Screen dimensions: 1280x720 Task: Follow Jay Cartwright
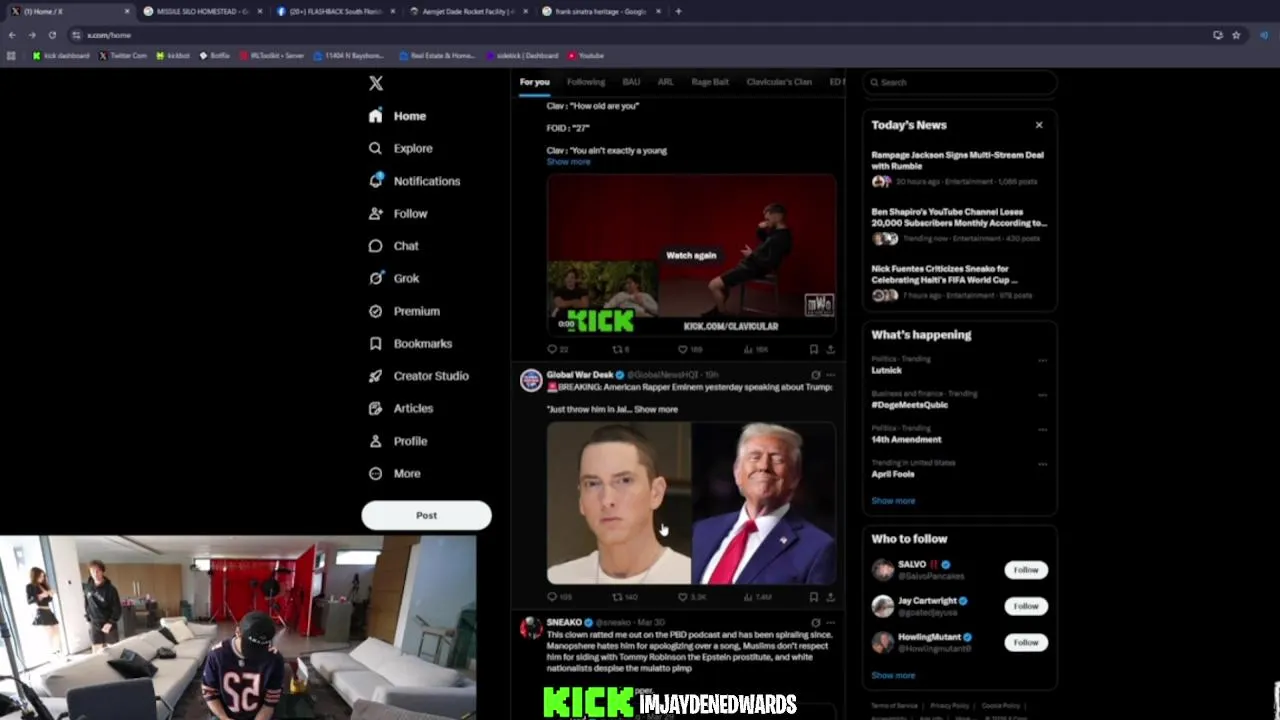pyautogui.click(x=1026, y=606)
